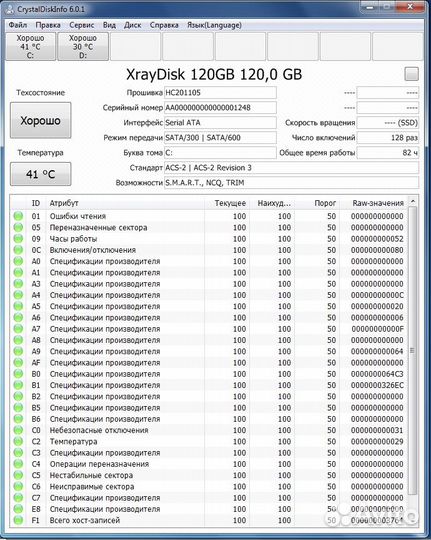Click the CrystalDiskInfo title bar icon

(x=10, y=9)
